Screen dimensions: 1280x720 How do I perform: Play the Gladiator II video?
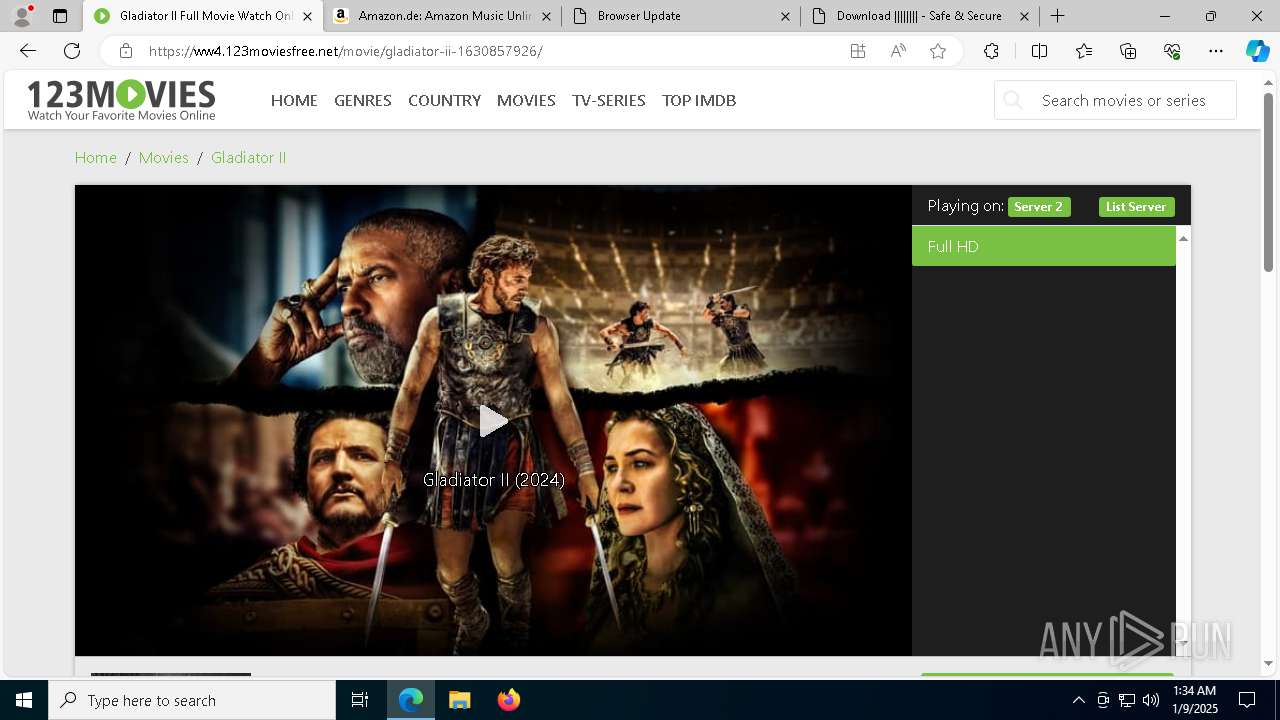point(493,421)
